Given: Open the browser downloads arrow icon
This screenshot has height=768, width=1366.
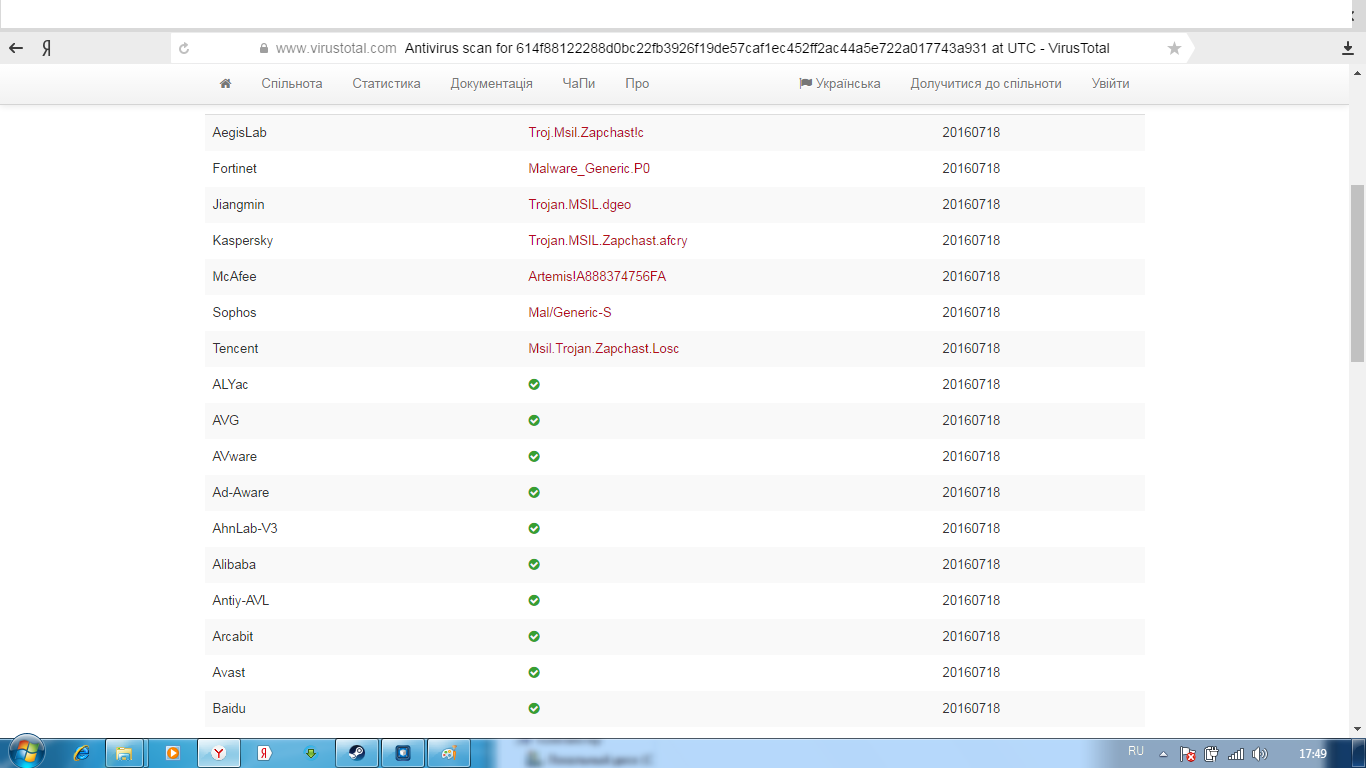Looking at the screenshot, I should pyautogui.click(x=1348, y=48).
